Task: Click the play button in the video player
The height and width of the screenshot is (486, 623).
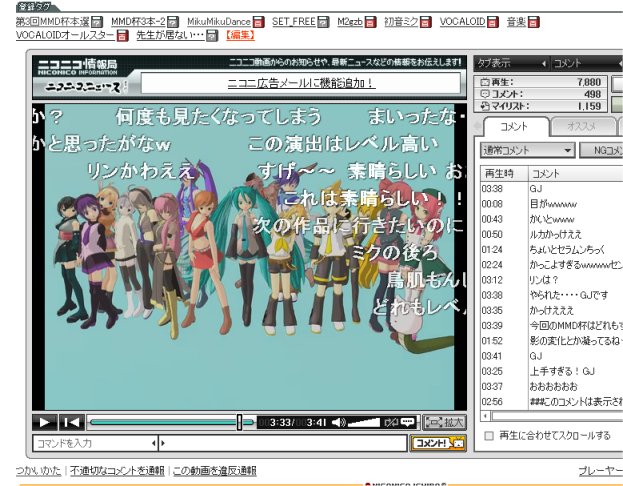Action: (45, 422)
